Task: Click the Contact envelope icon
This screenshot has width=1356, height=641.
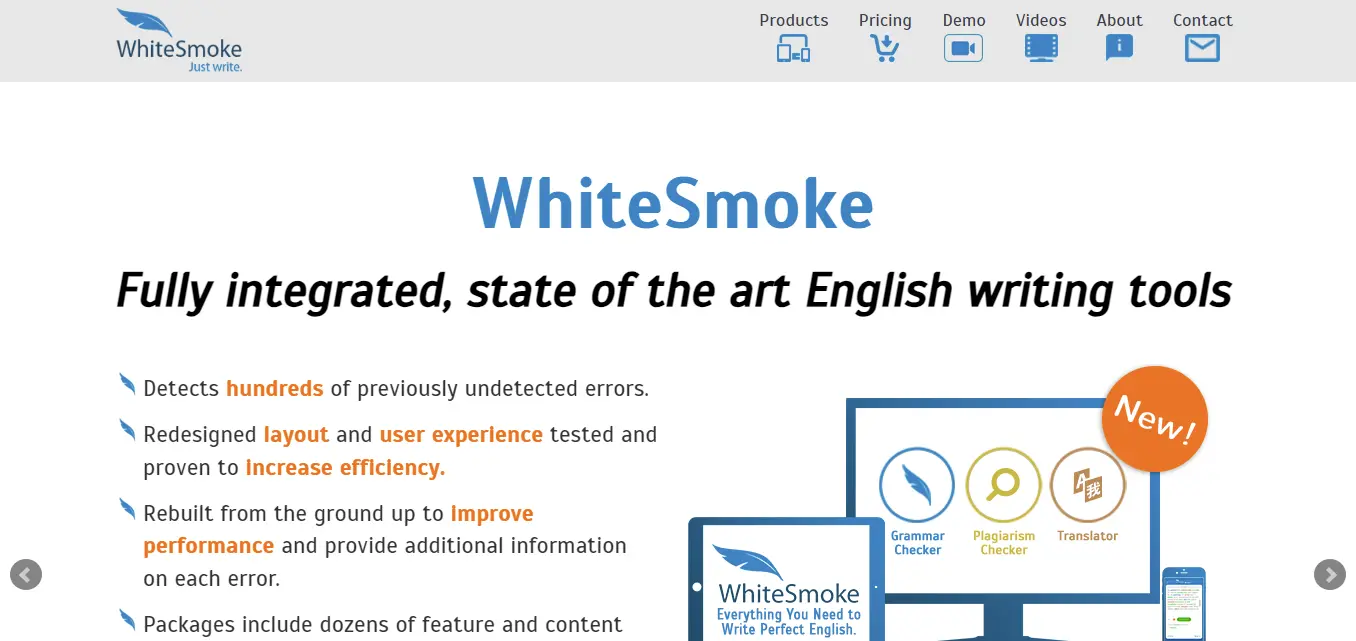Action: click(x=1202, y=48)
